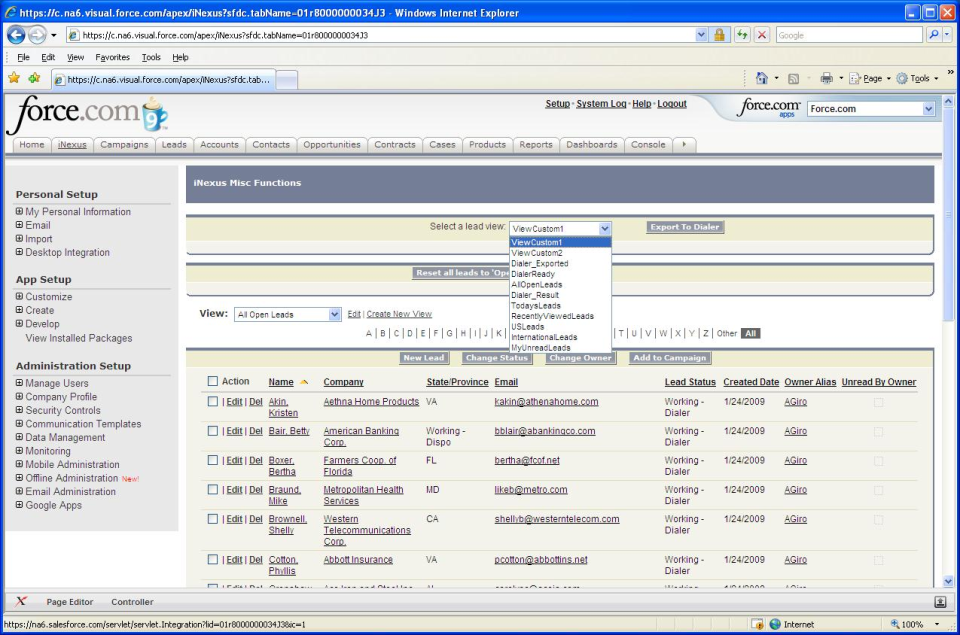Click the address bar security lock icon
The height and width of the screenshot is (635, 960).
click(719, 35)
